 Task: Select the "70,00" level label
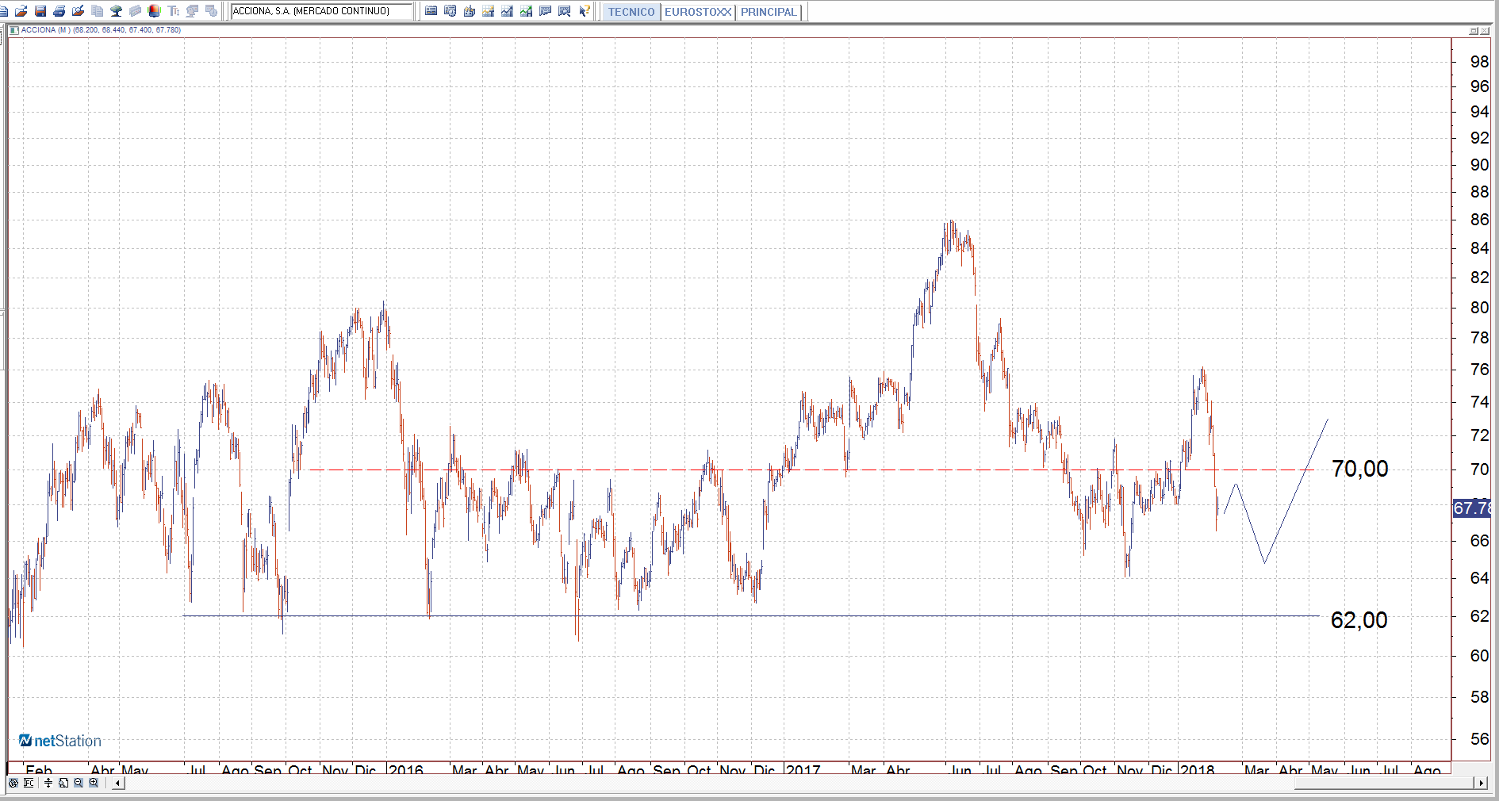[x=1360, y=469]
